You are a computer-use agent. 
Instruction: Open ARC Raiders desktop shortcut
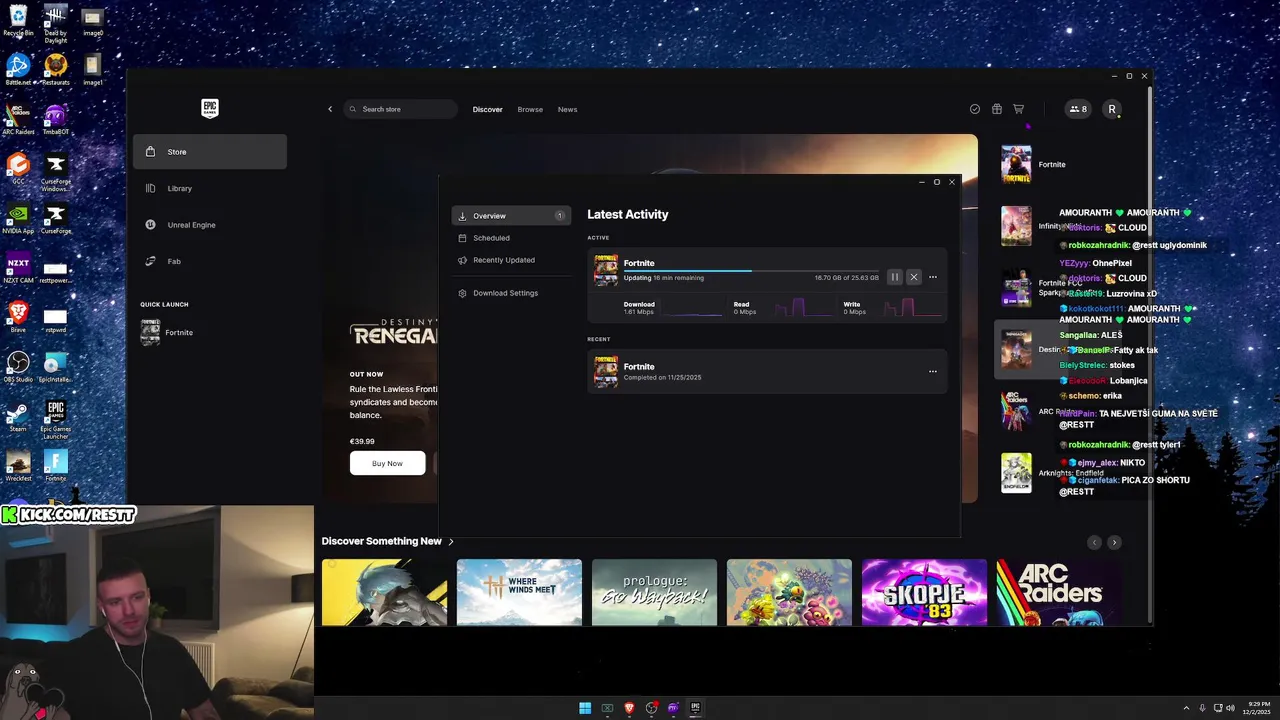point(18,119)
